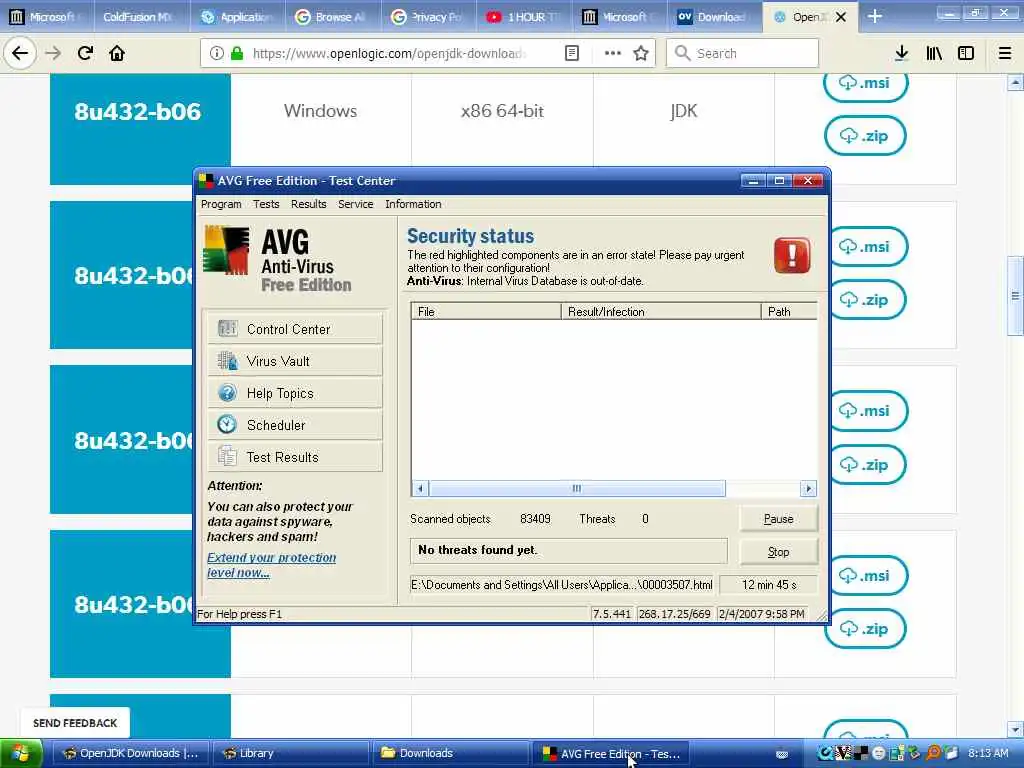Open the AVG Scheduler
The width and height of the screenshot is (1024, 768).
click(295, 425)
